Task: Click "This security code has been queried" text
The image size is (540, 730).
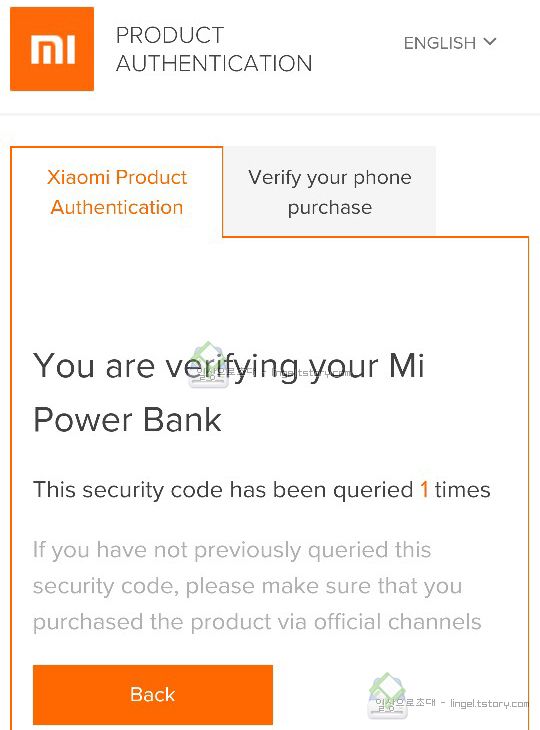Action: 223,490
